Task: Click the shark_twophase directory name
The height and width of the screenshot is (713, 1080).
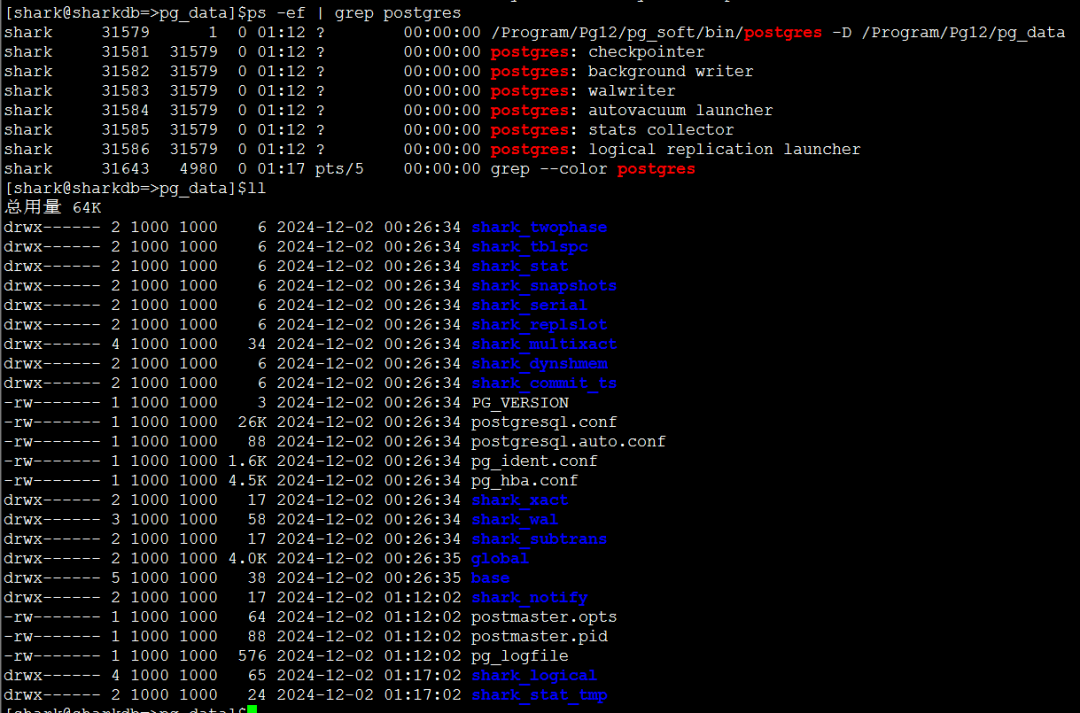Action: pos(539,227)
